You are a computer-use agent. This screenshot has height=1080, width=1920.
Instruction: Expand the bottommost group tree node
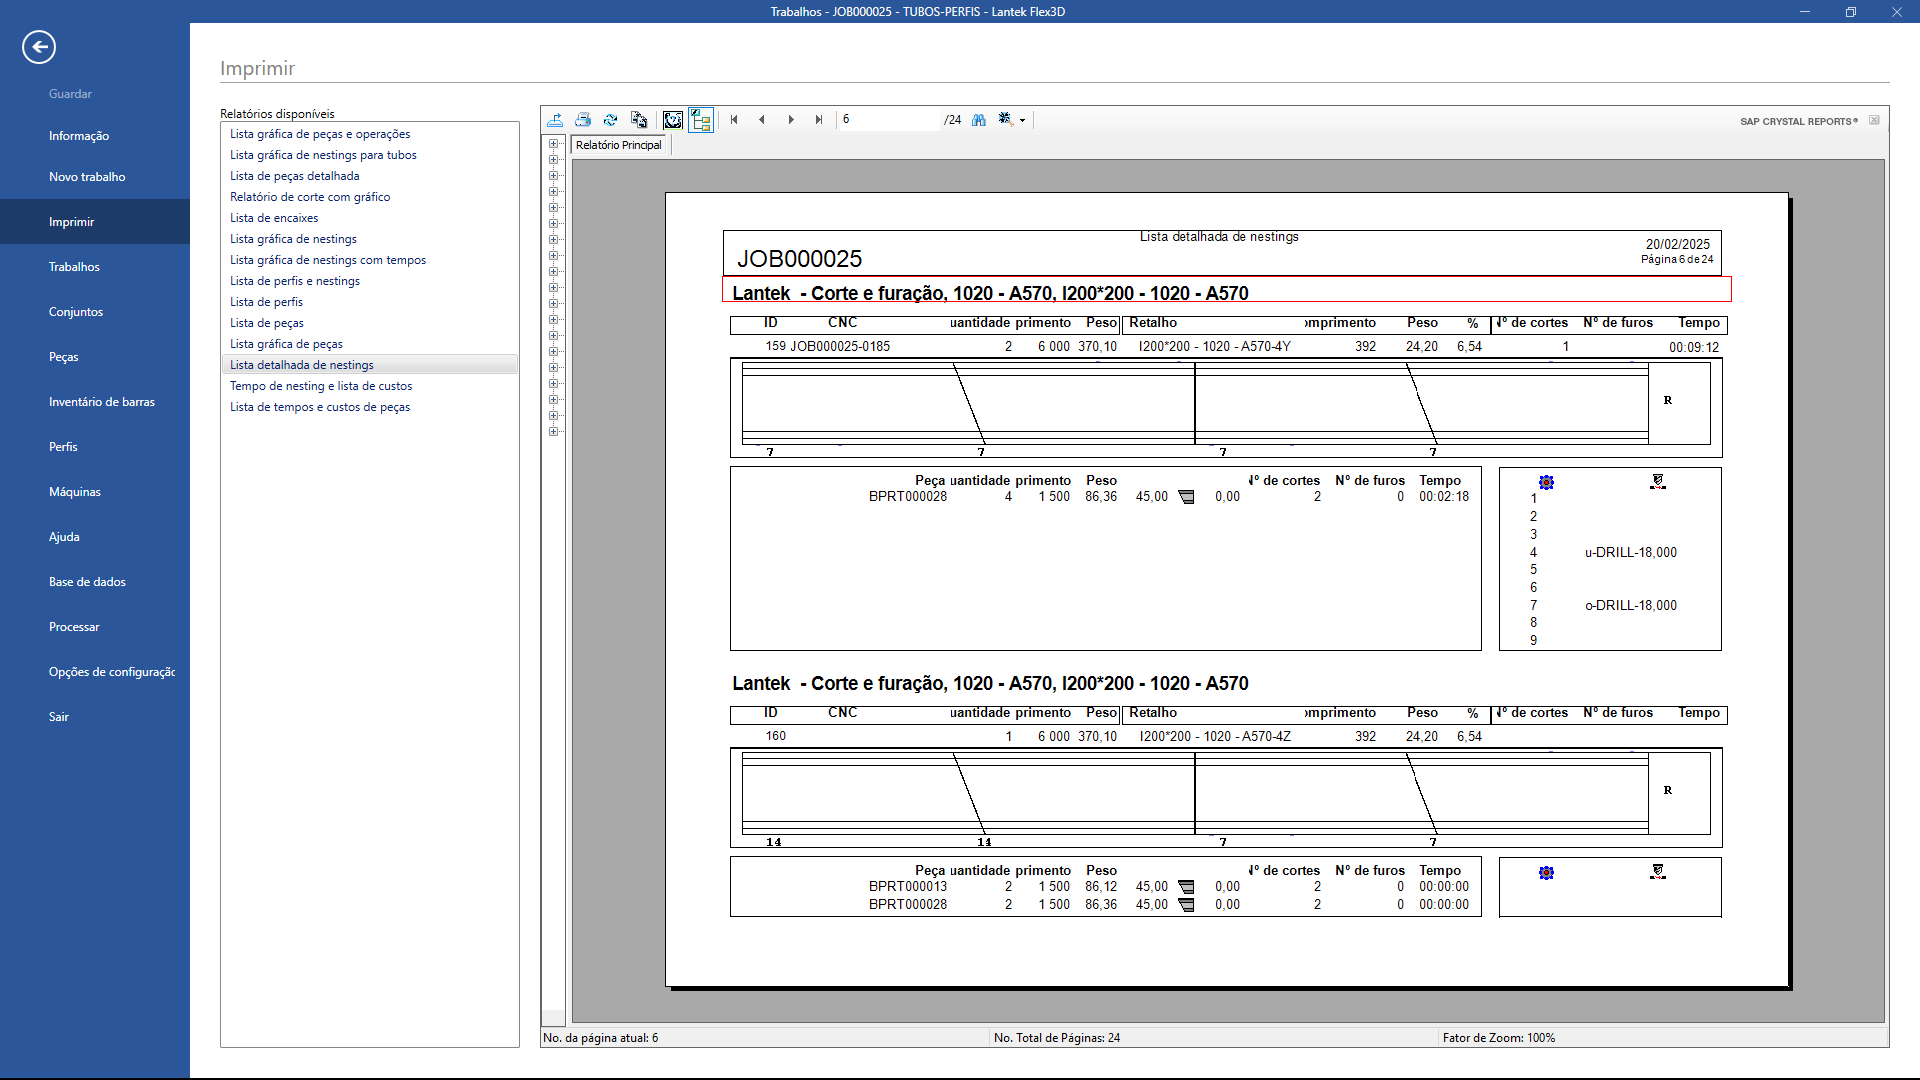point(553,432)
